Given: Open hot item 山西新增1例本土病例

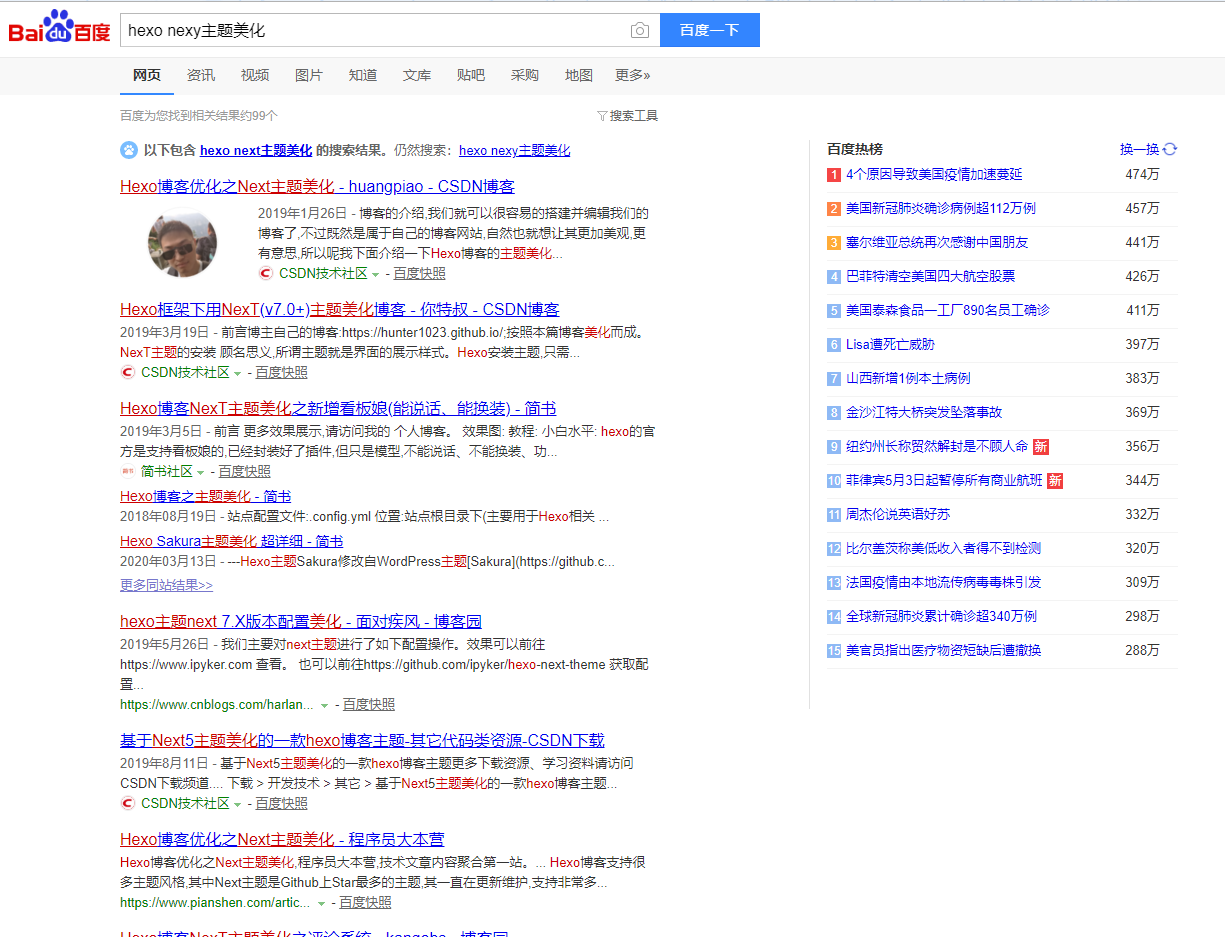Looking at the screenshot, I should (908, 378).
